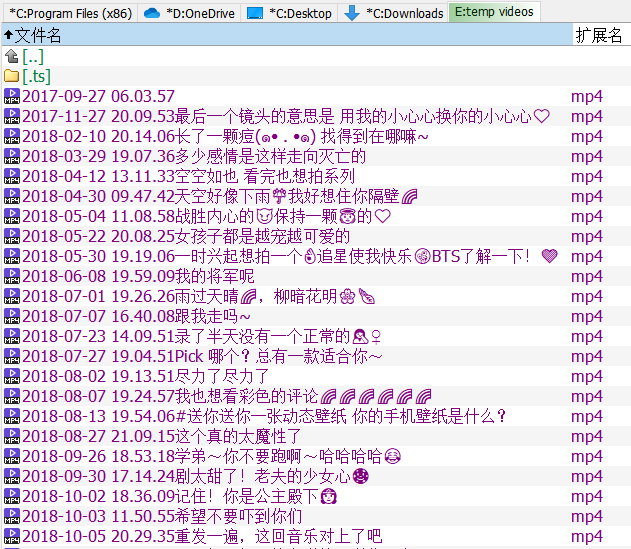
Task: Select file 2018-04-30 09.47.42天空好像下雨
Action: 220,196
